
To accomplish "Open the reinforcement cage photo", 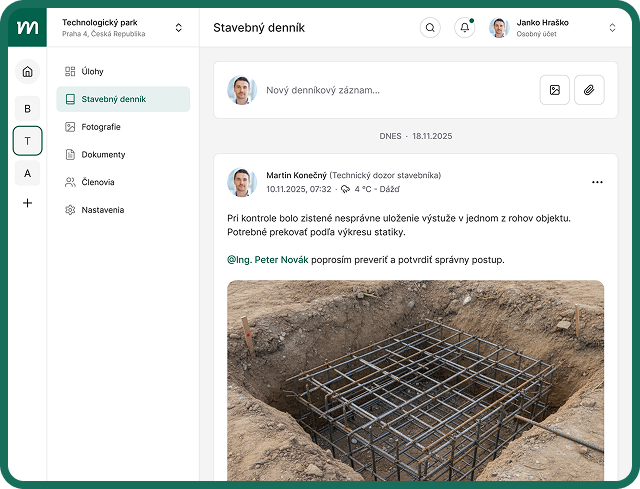I will point(416,380).
